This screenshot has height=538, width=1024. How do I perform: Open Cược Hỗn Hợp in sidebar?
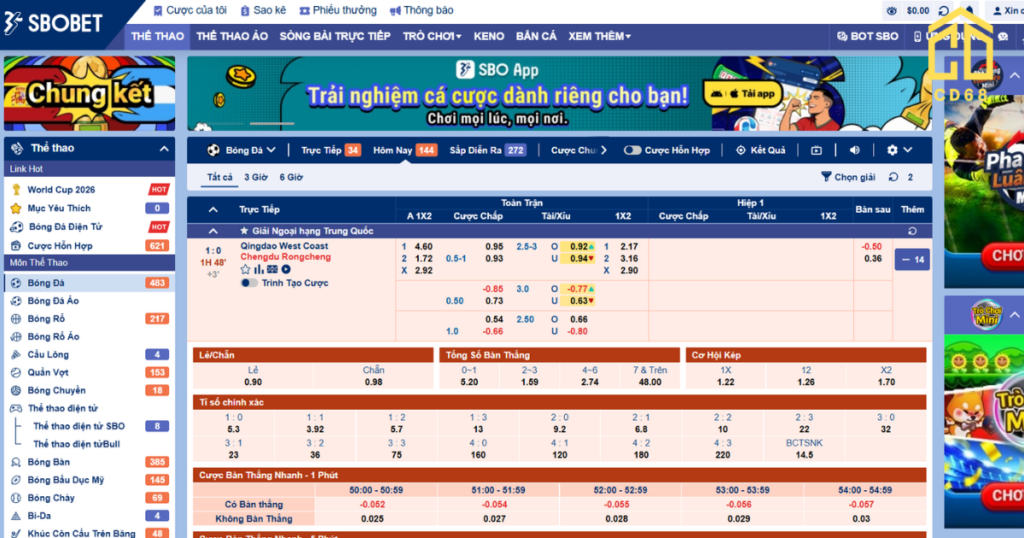tap(60, 245)
